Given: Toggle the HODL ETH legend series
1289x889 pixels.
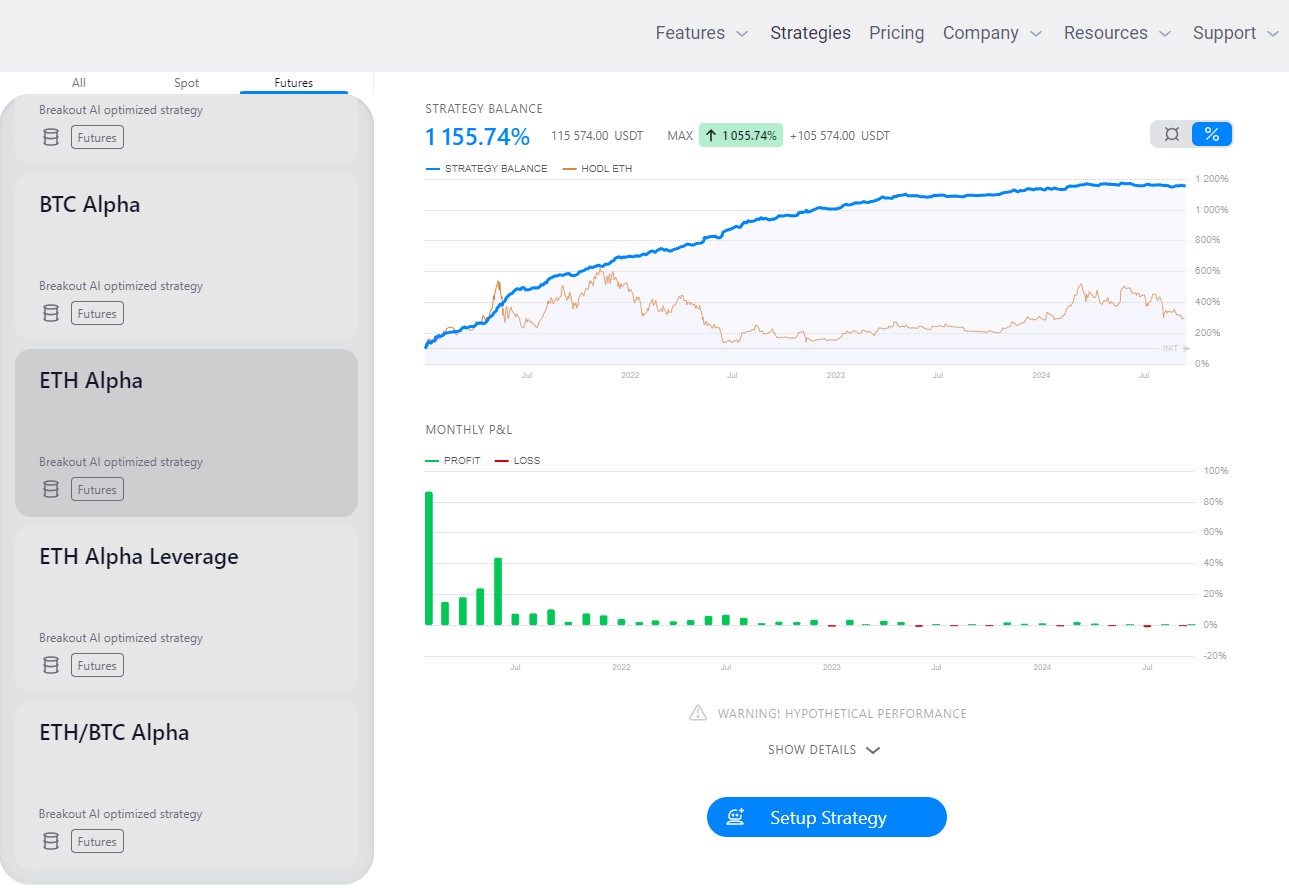Looking at the screenshot, I should pos(598,169).
